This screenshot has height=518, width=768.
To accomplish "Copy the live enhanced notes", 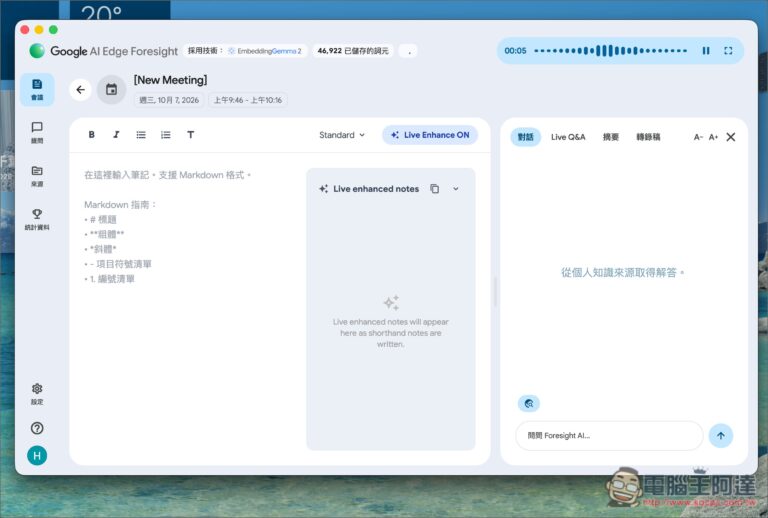I will click(434, 189).
